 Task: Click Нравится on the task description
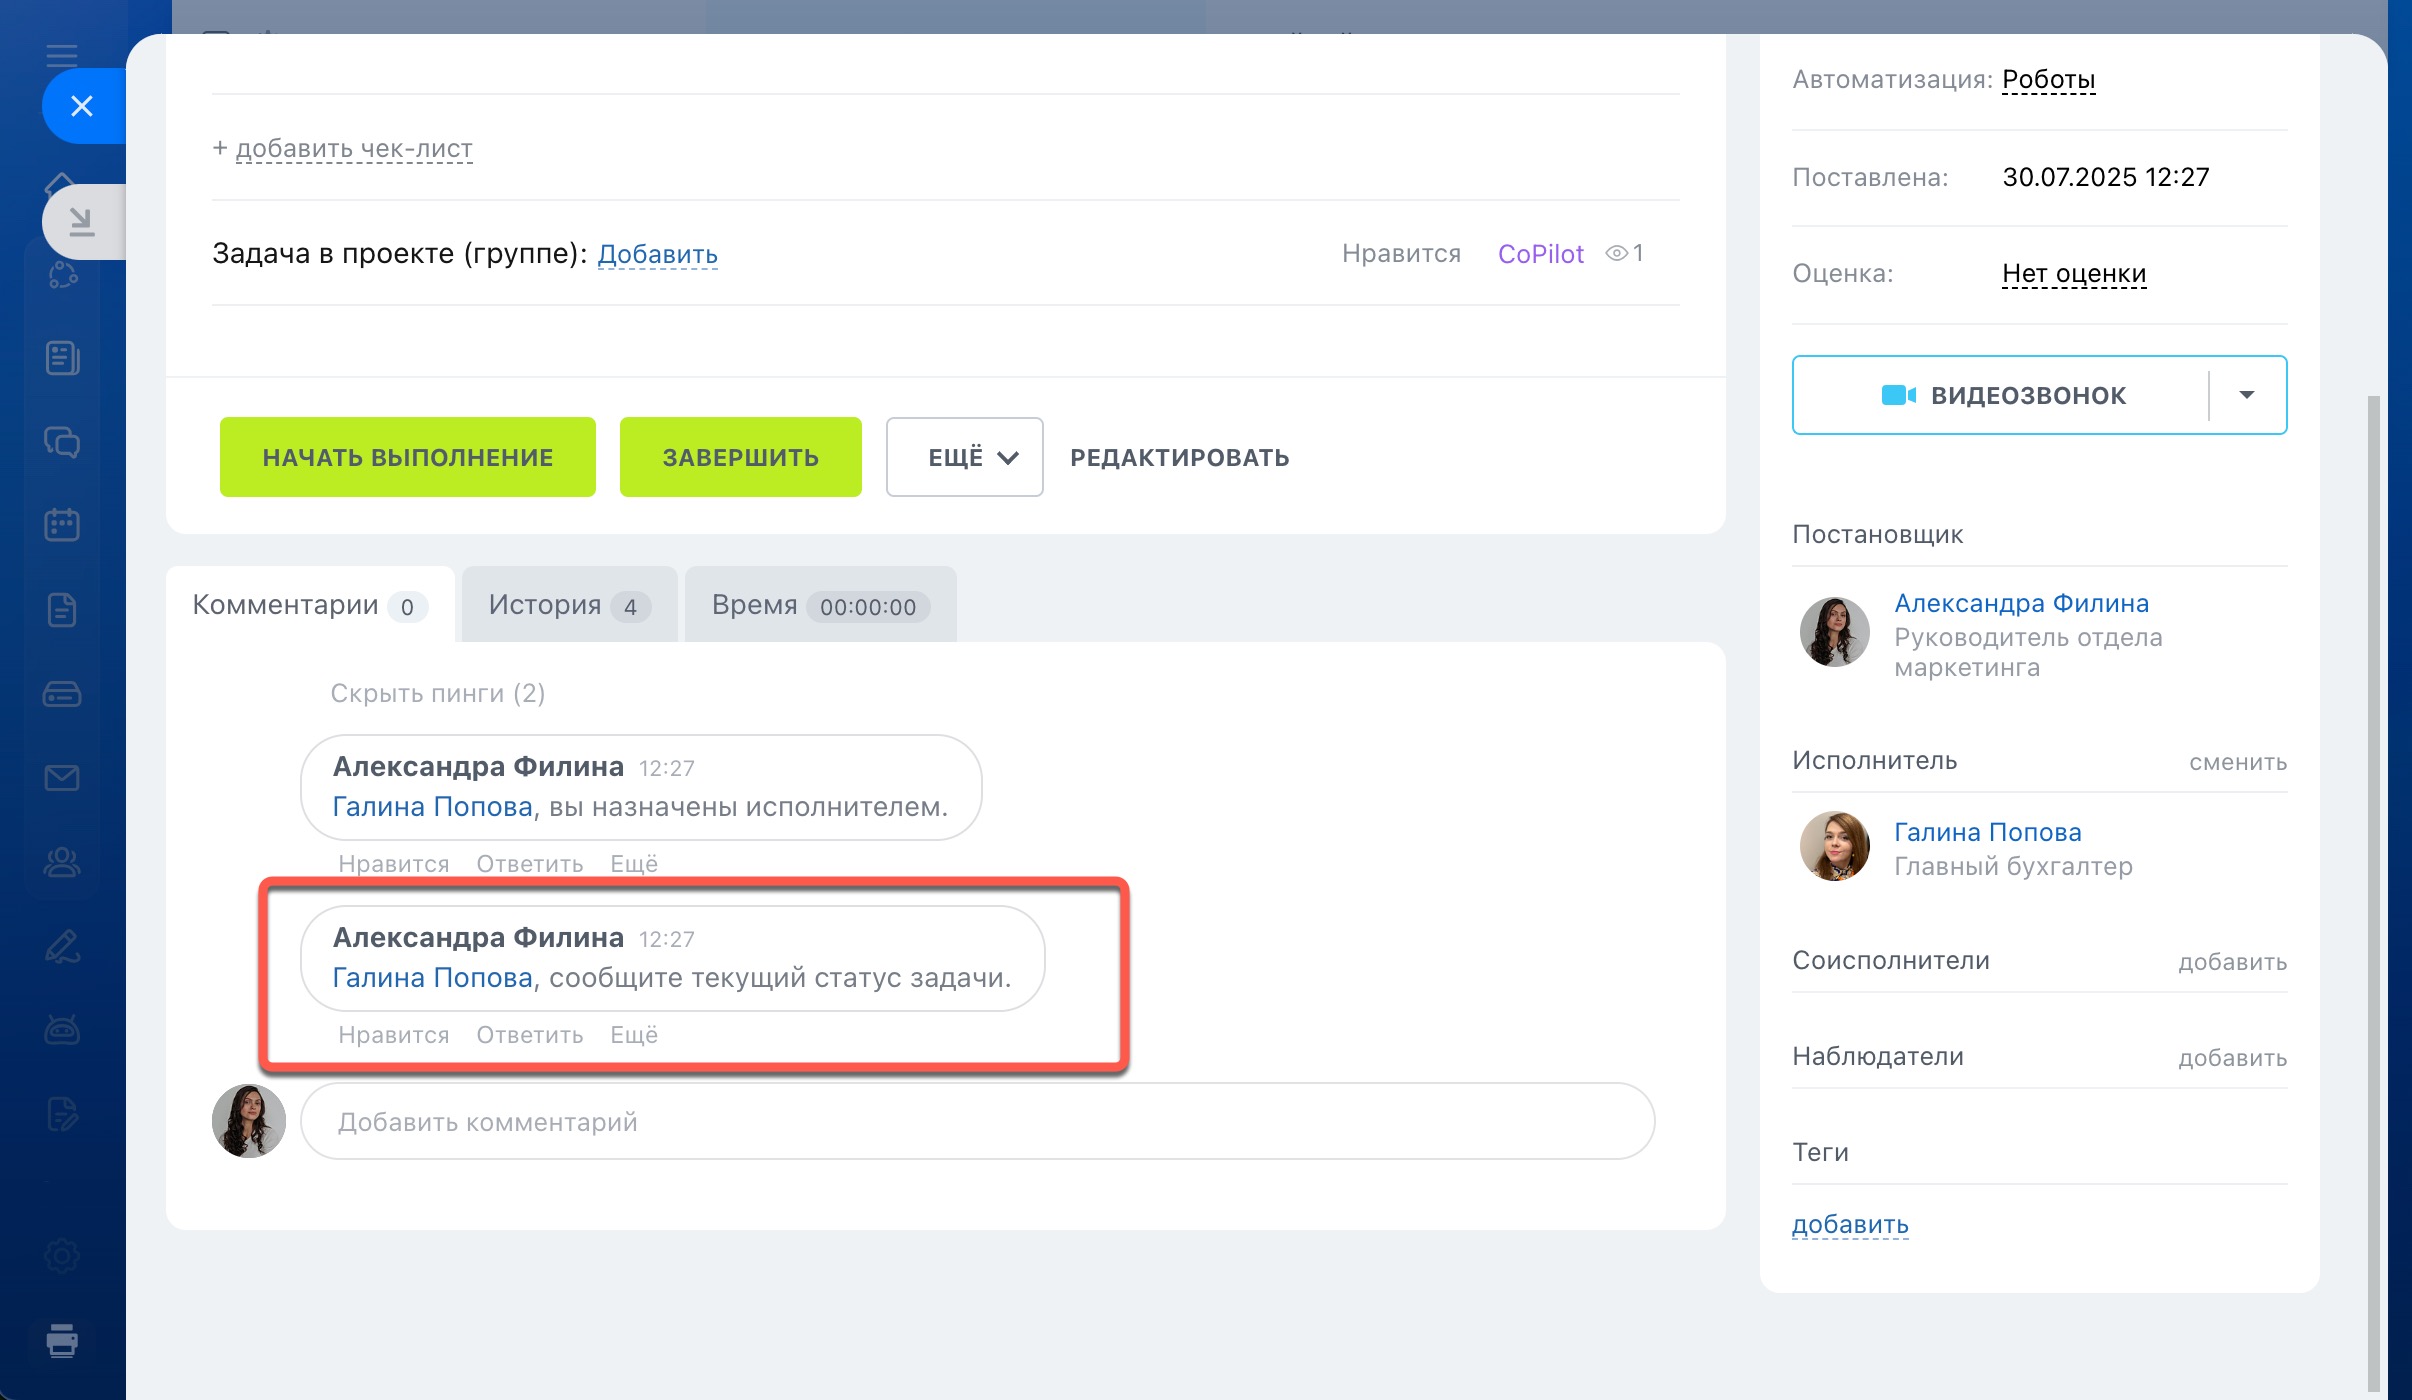coord(1401,254)
